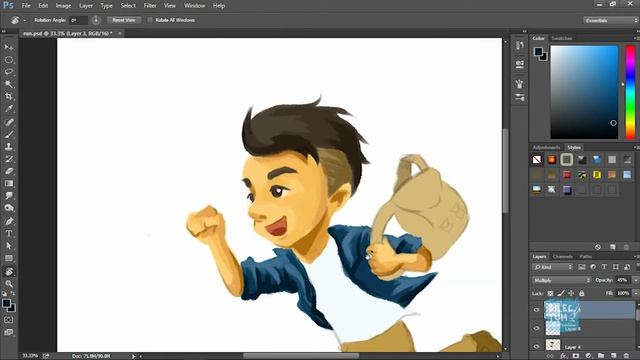
Task: Select the Rectangle shape tool
Action: coord(9,258)
